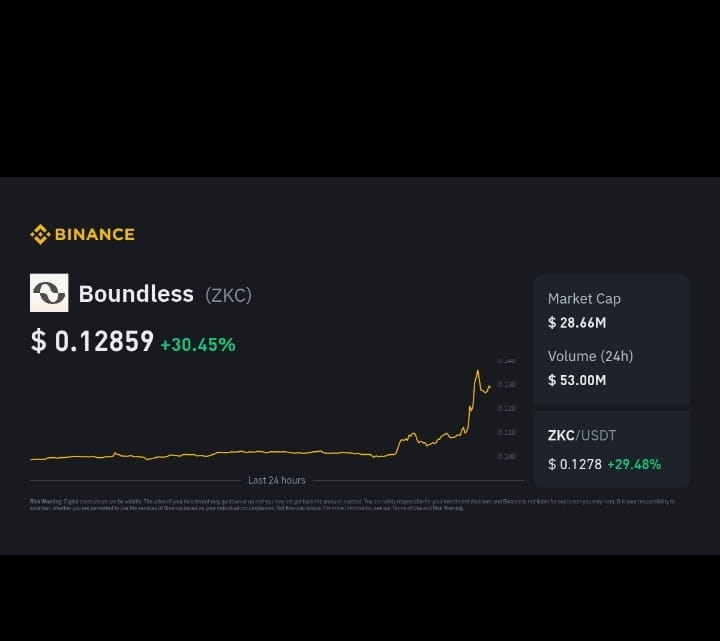The image size is (720, 641).
Task: Click the Market Cap label
Action: 584,299
